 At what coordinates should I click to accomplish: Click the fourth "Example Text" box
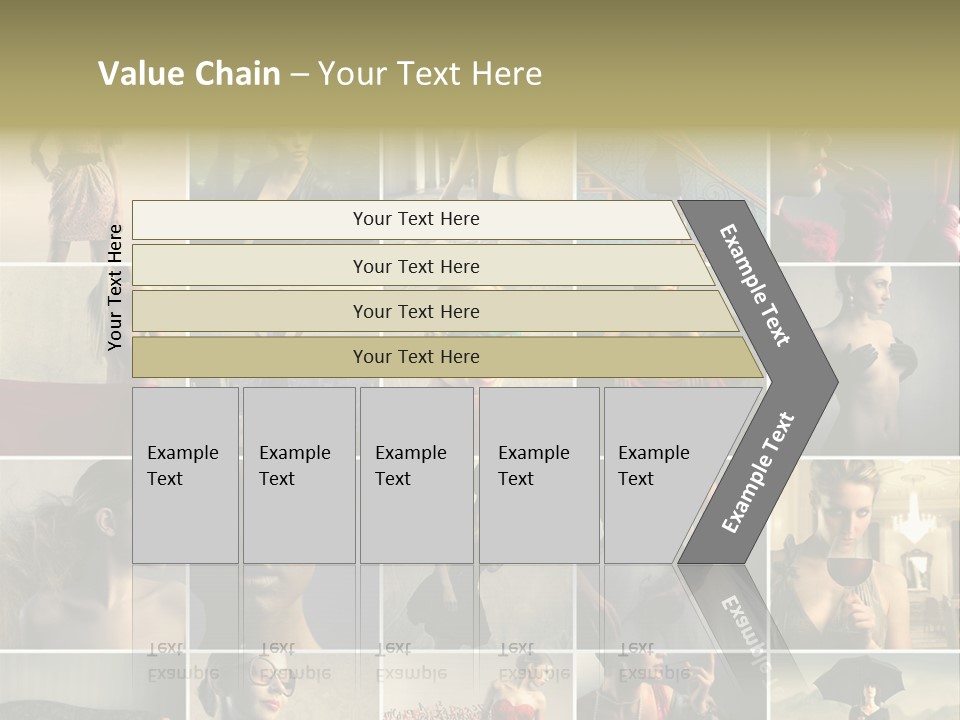pos(538,475)
